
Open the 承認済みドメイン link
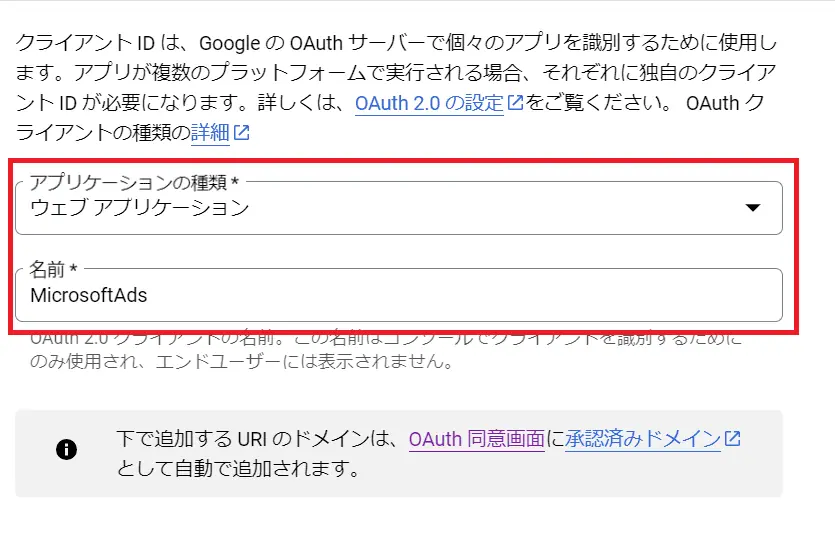coord(642,438)
